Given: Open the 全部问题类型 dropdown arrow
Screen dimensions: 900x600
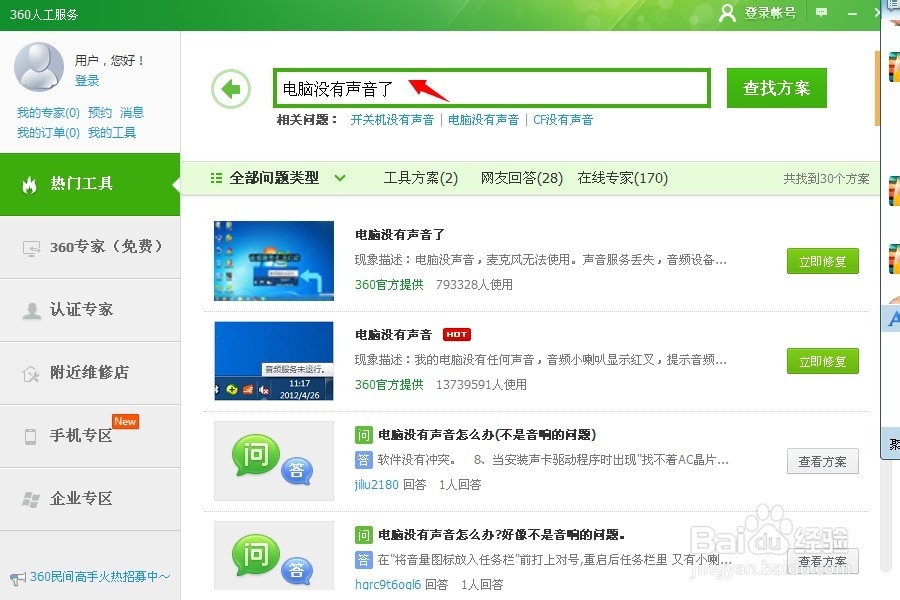Looking at the screenshot, I should 340,177.
